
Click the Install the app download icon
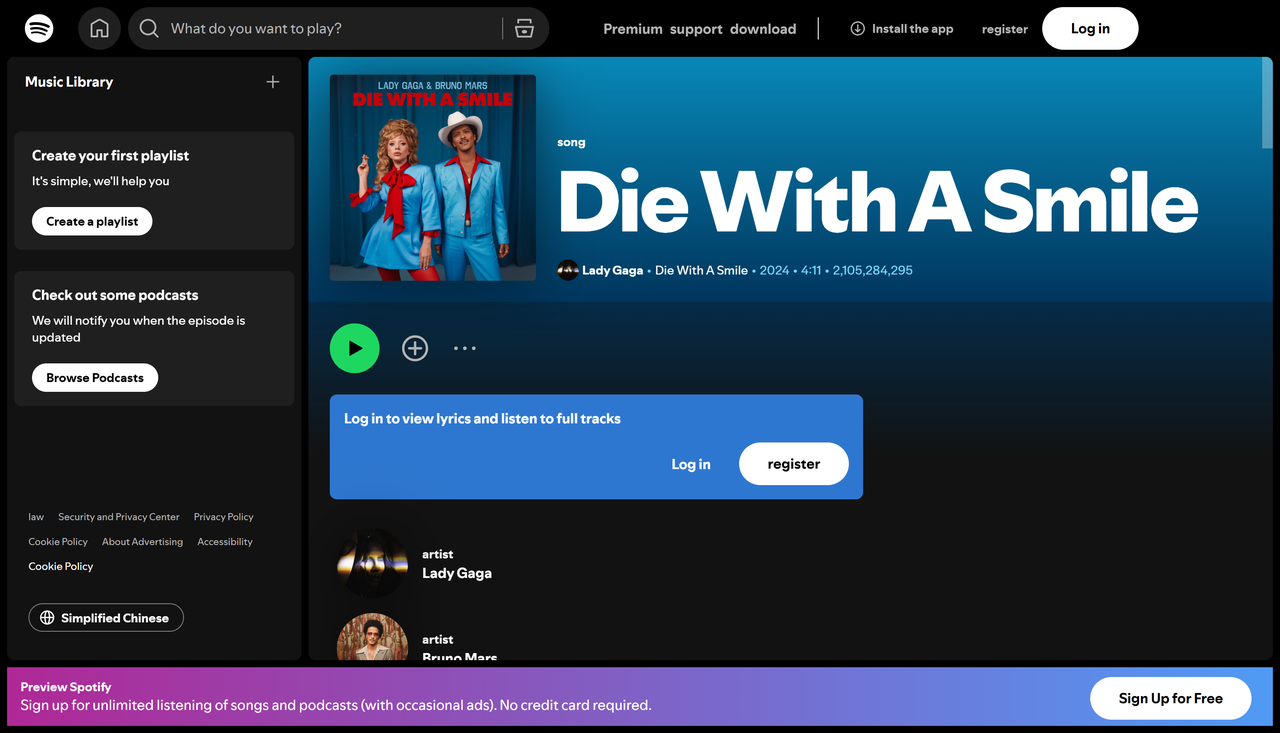click(x=858, y=29)
